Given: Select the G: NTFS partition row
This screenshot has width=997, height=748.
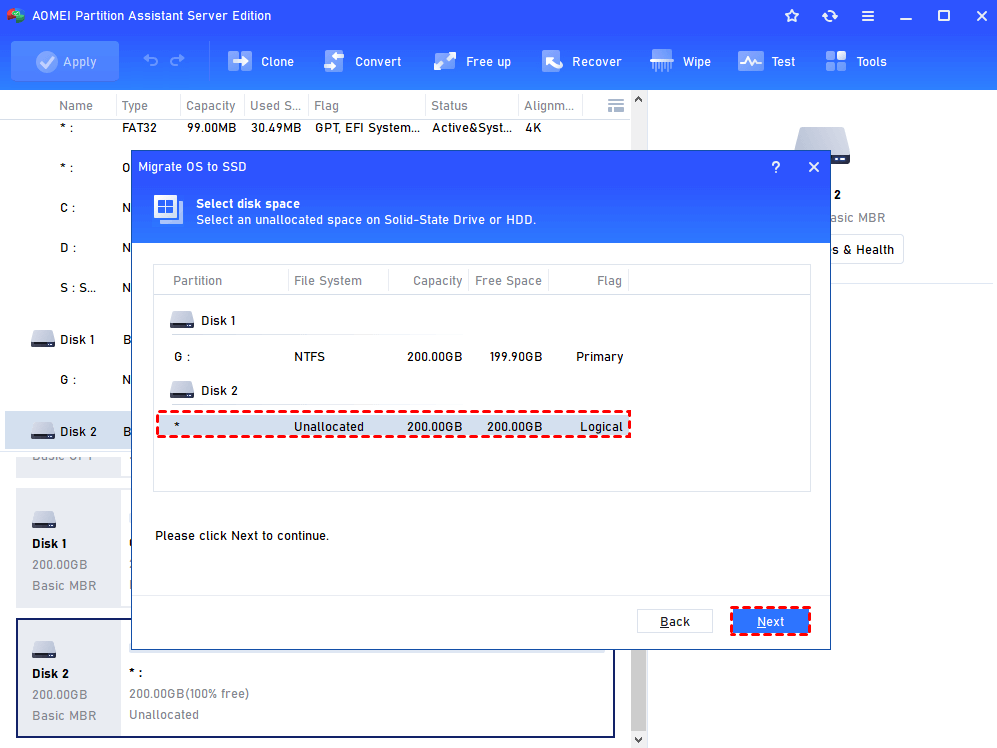Looking at the screenshot, I should tap(399, 357).
